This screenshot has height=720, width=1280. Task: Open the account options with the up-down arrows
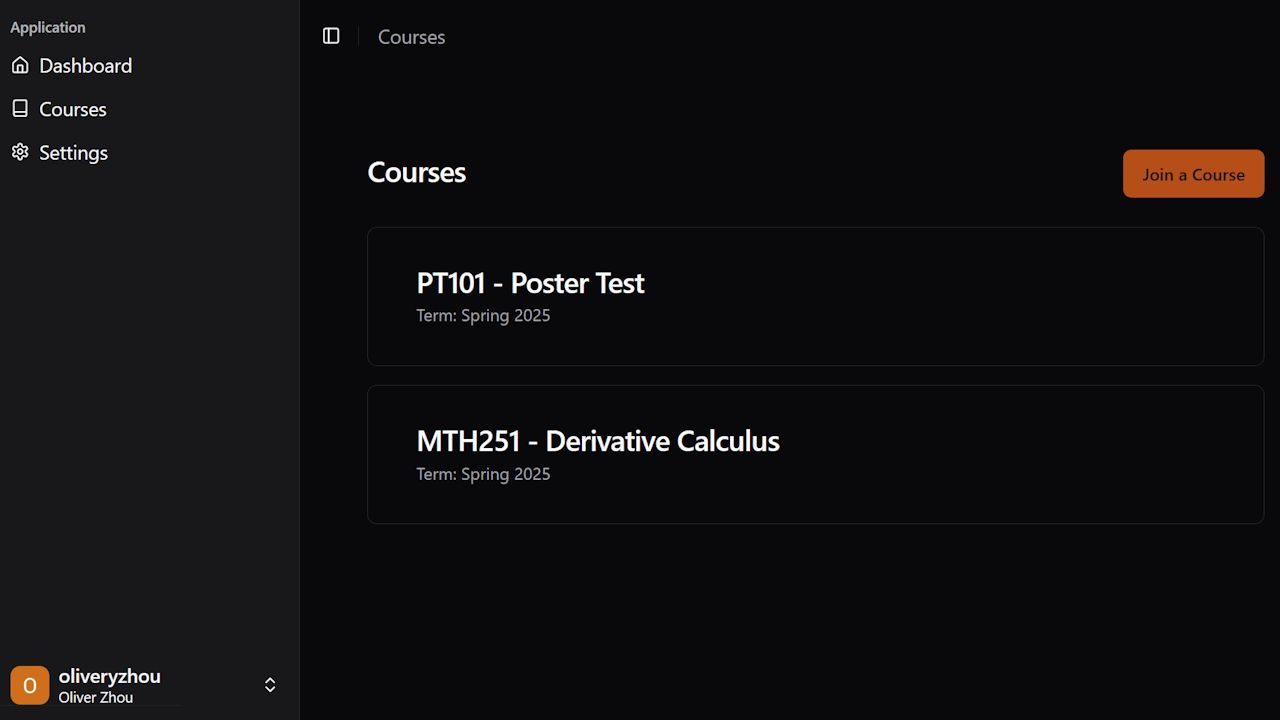(x=270, y=685)
